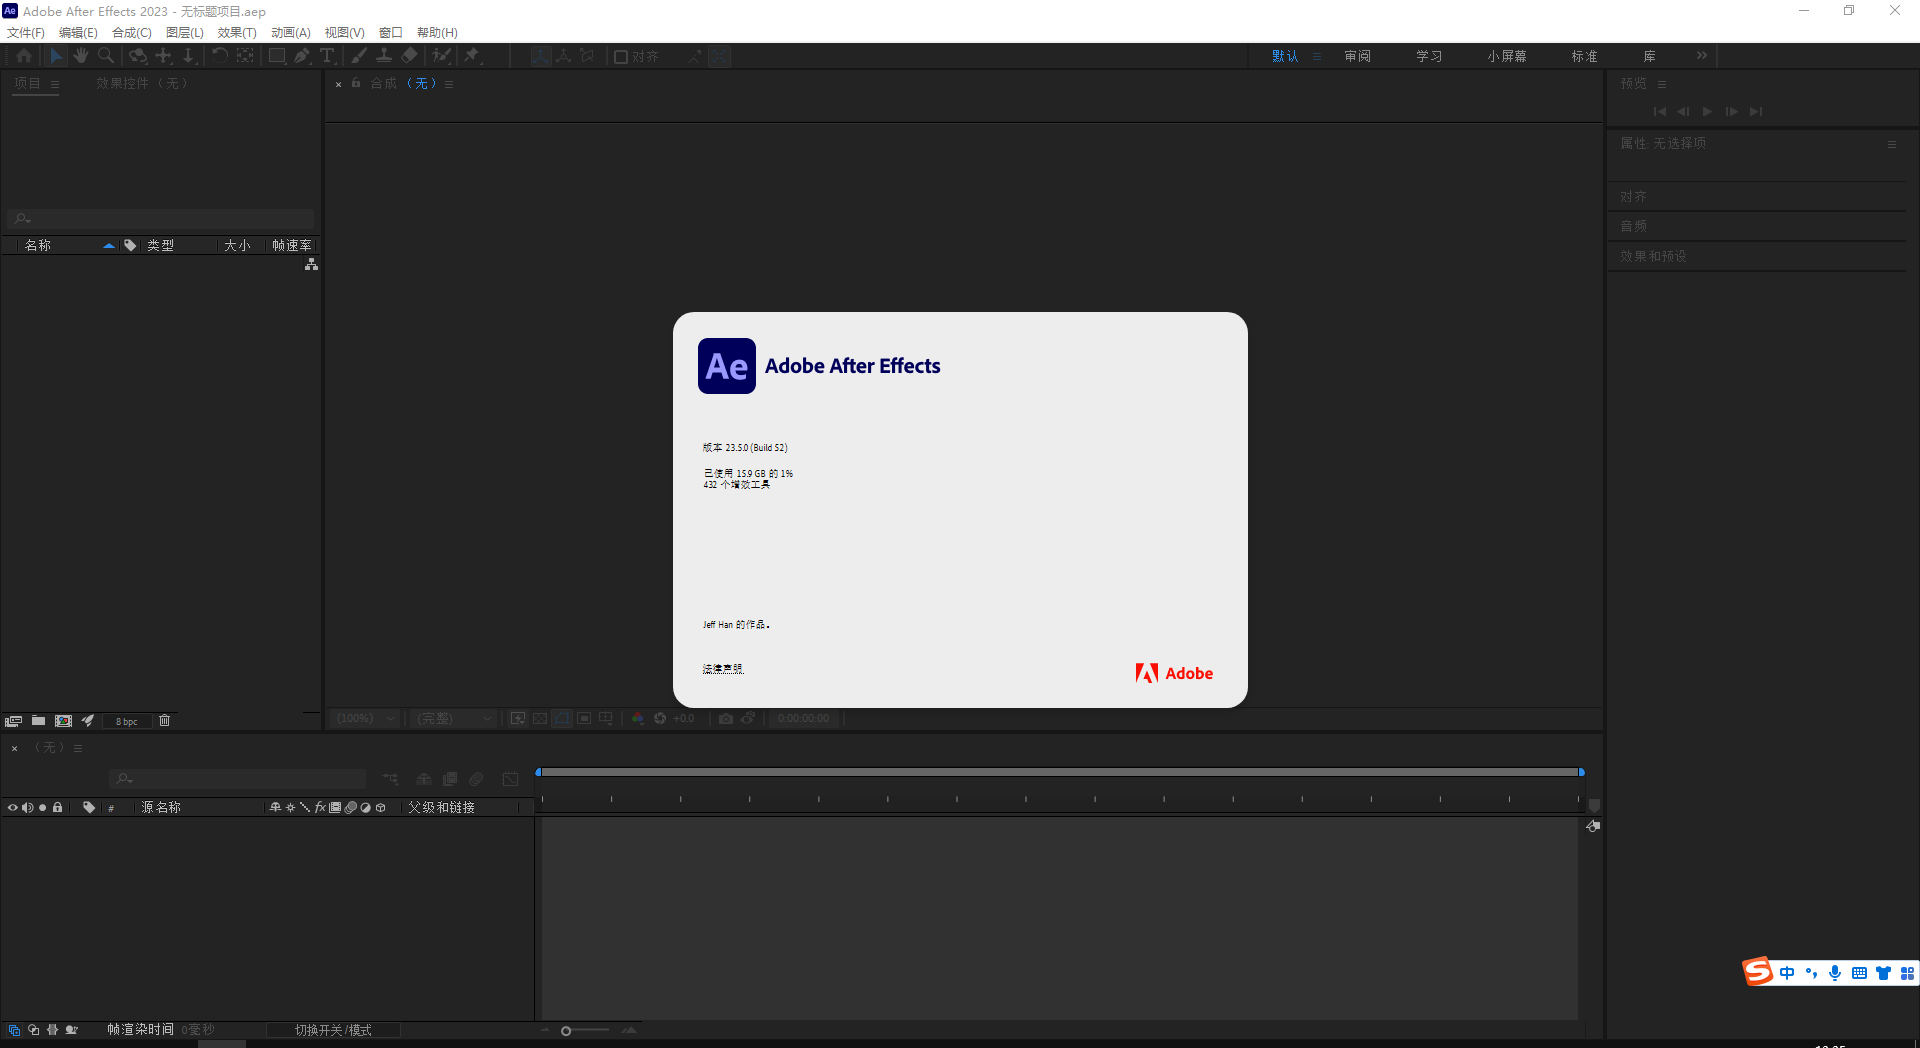Select the Clone Stamp tool
The width and height of the screenshot is (1920, 1048).
(x=384, y=56)
